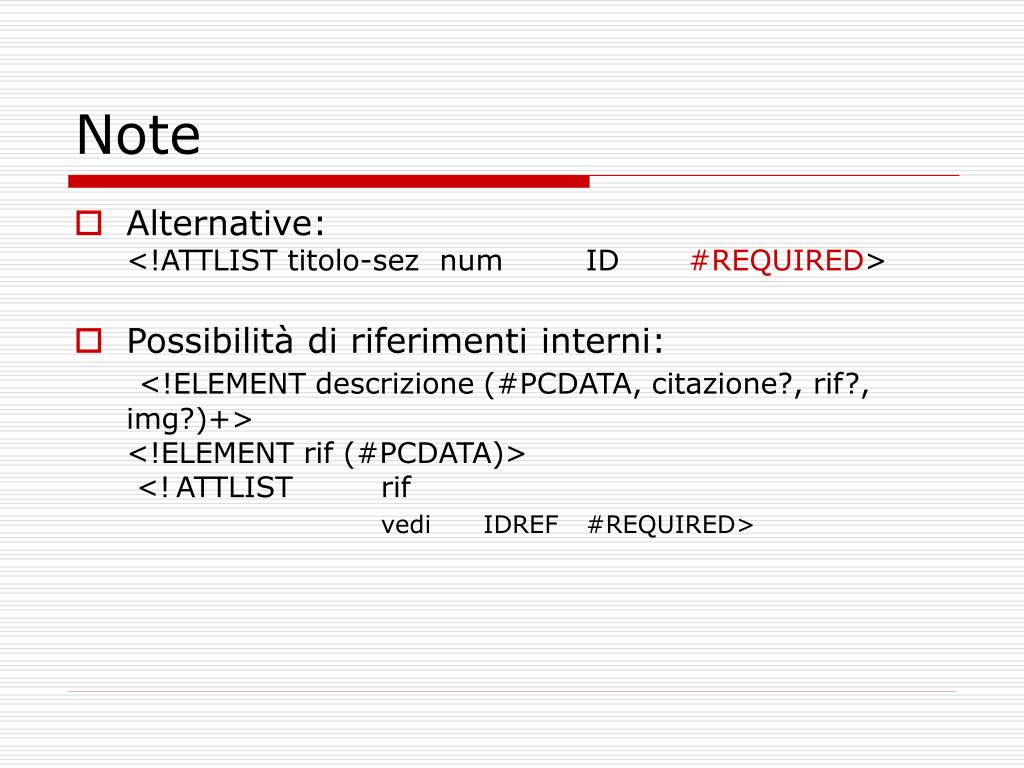Click the "num" attribute name
The height and width of the screenshot is (768, 1024).
(471, 262)
